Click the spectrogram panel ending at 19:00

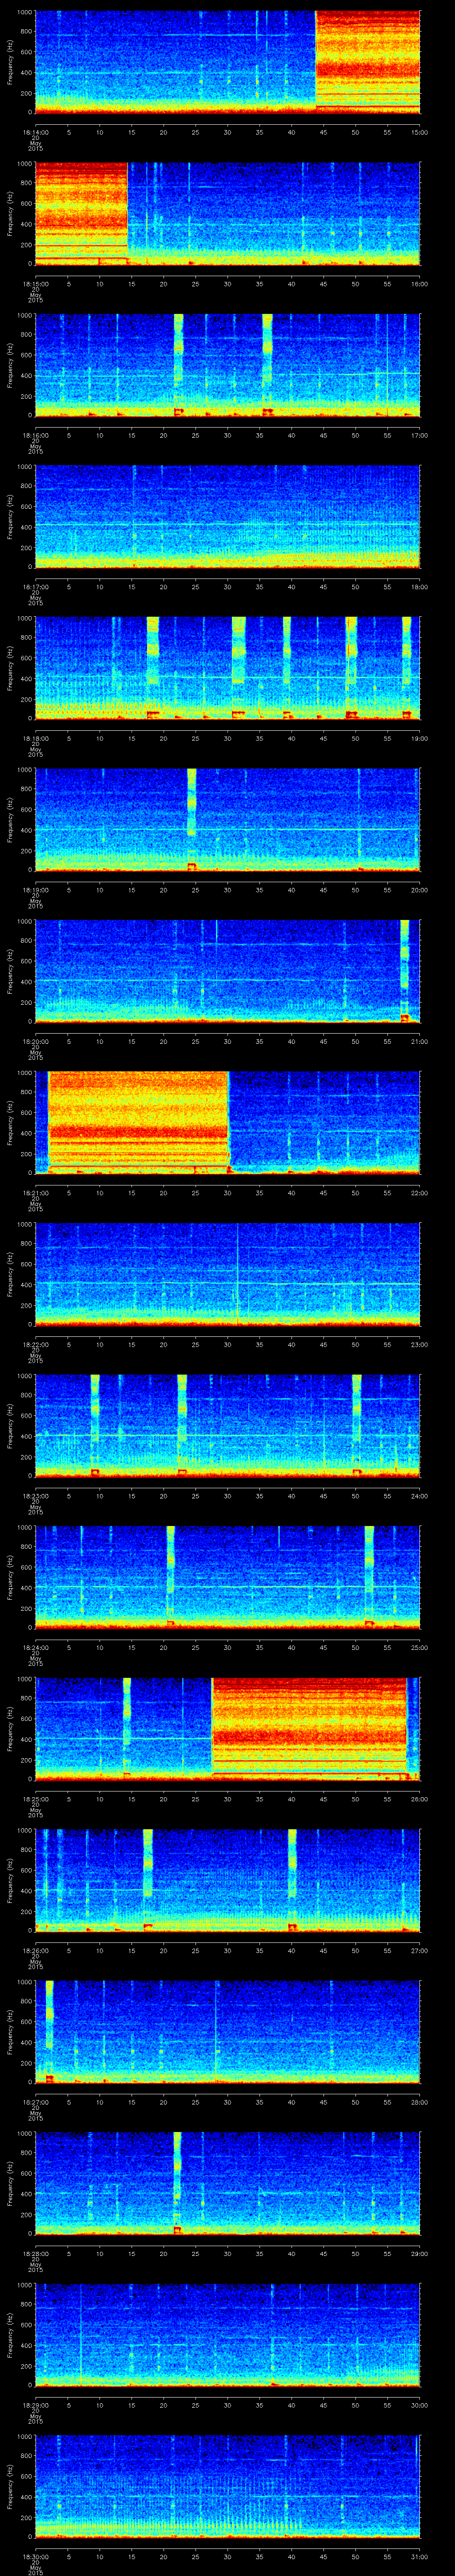[x=228, y=668]
